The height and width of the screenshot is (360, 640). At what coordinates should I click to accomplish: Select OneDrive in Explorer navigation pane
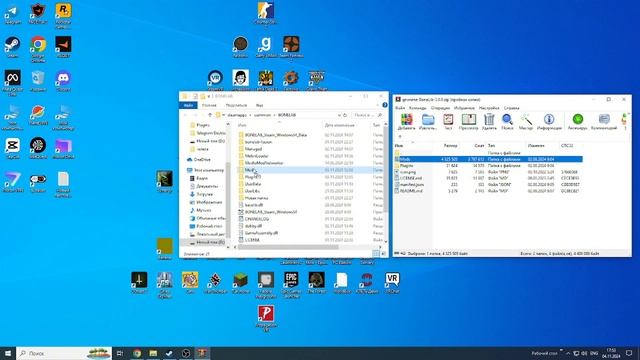click(x=202, y=160)
